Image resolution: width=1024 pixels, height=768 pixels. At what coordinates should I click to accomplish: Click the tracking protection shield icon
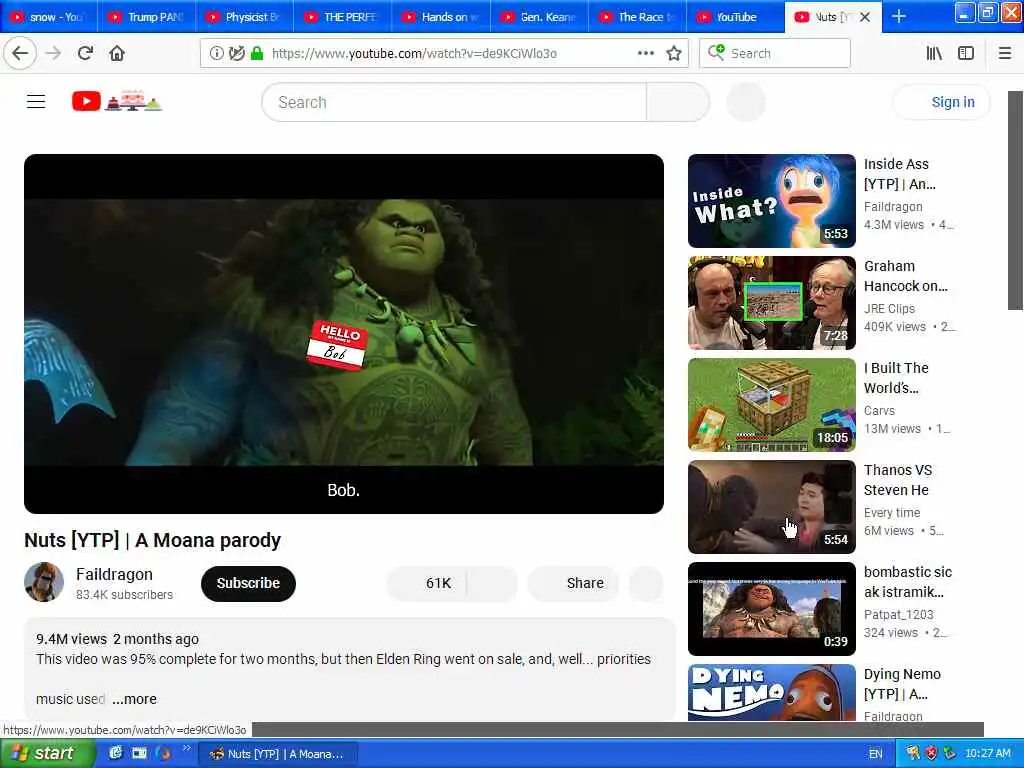click(x=236, y=54)
